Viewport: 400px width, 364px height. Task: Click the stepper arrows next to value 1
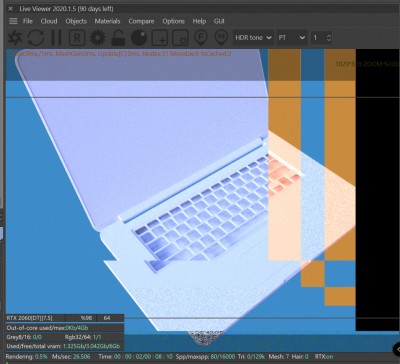pyautogui.click(x=329, y=38)
